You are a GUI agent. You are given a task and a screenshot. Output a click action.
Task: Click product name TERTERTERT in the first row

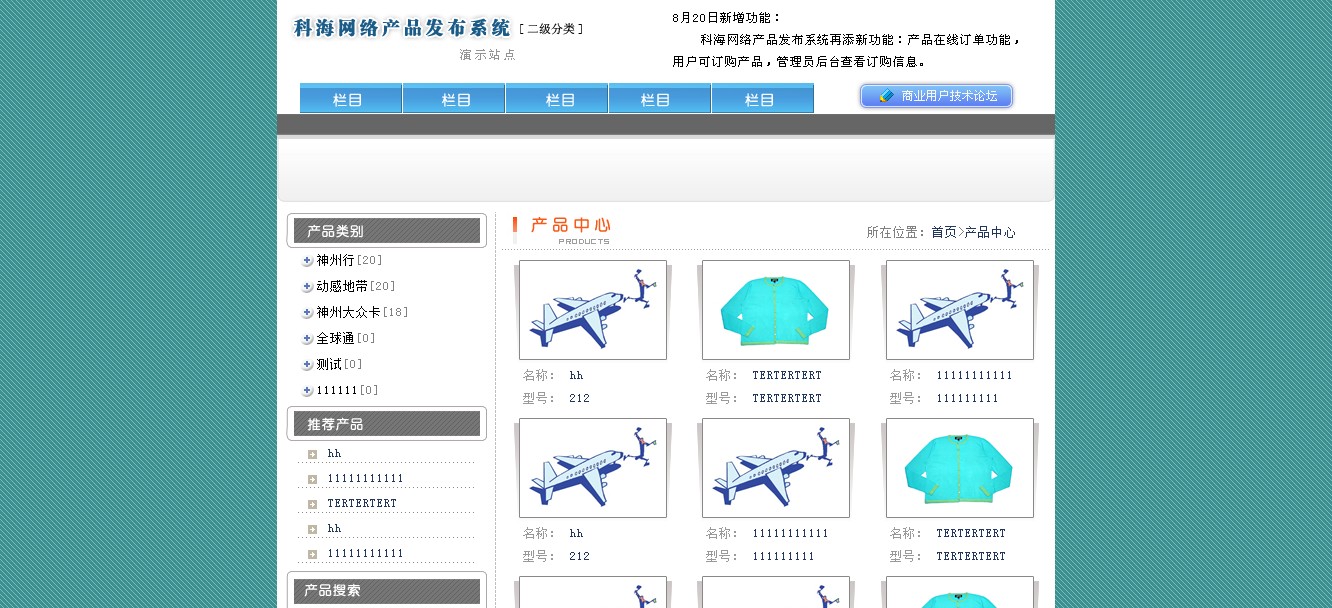pos(787,376)
